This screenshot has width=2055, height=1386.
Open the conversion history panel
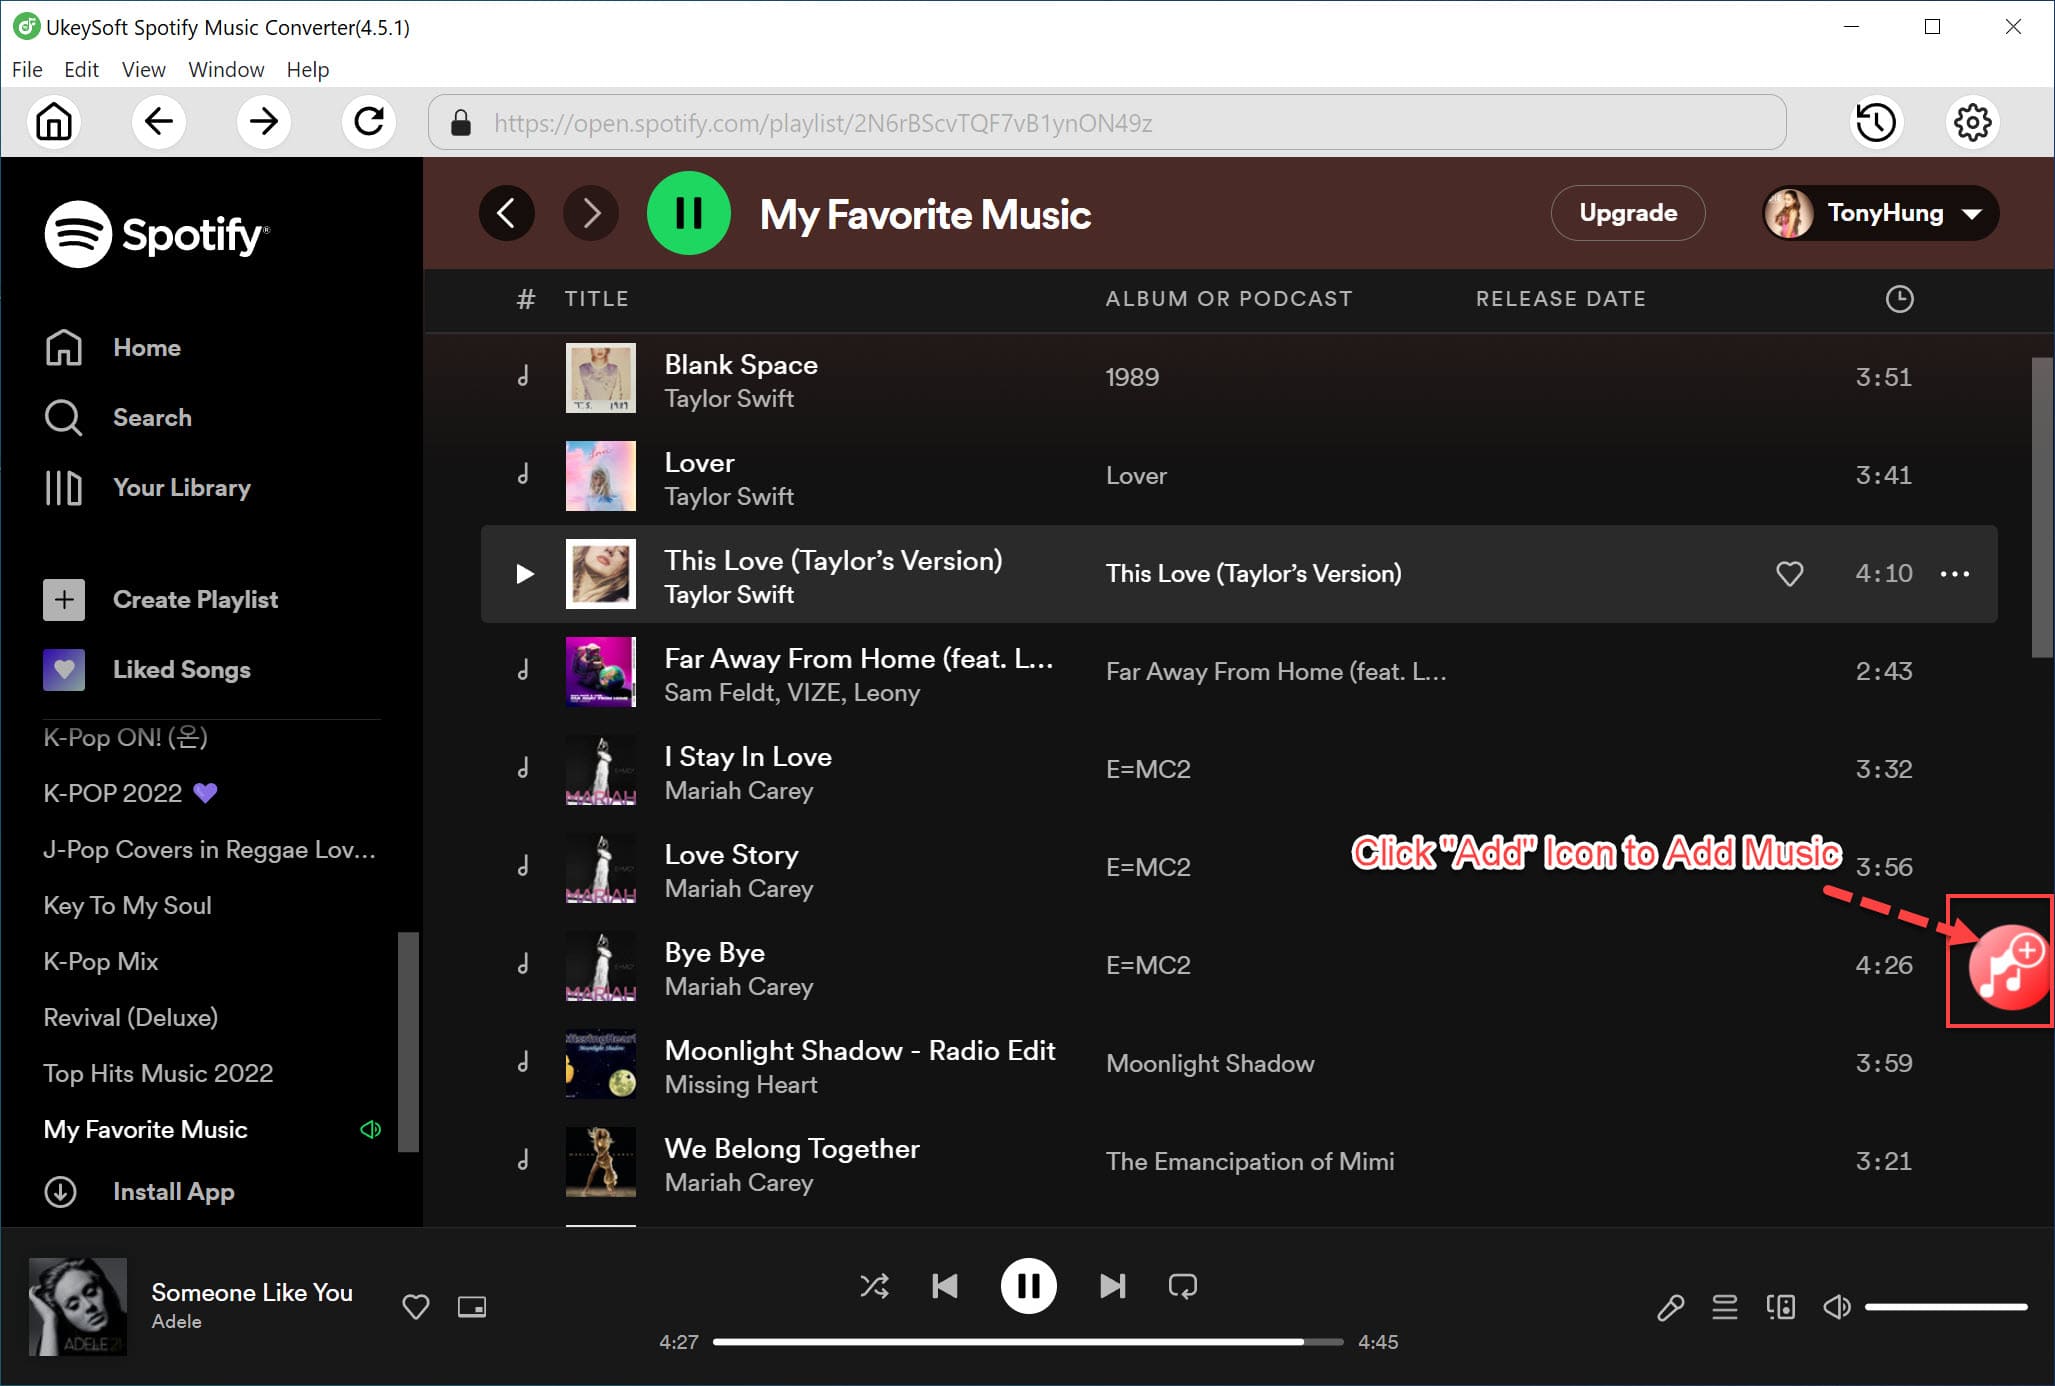click(1876, 122)
